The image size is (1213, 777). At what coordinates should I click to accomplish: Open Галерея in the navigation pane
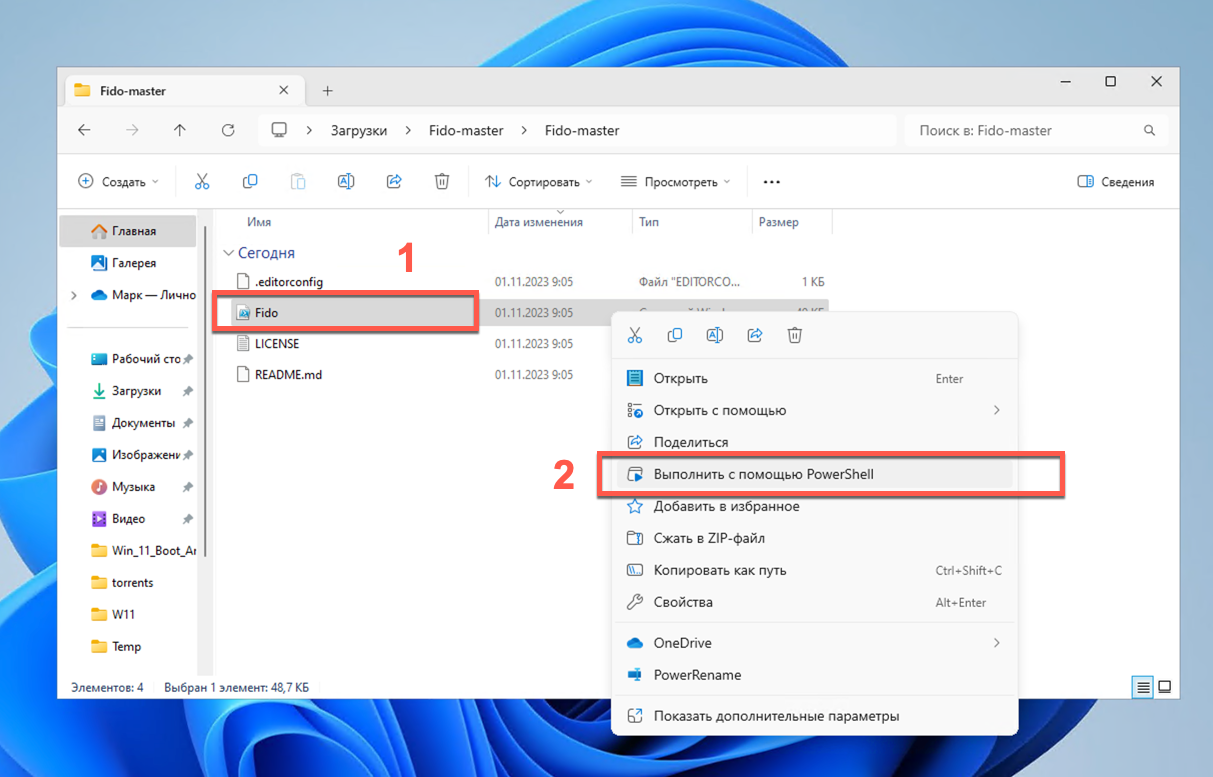(x=128, y=263)
